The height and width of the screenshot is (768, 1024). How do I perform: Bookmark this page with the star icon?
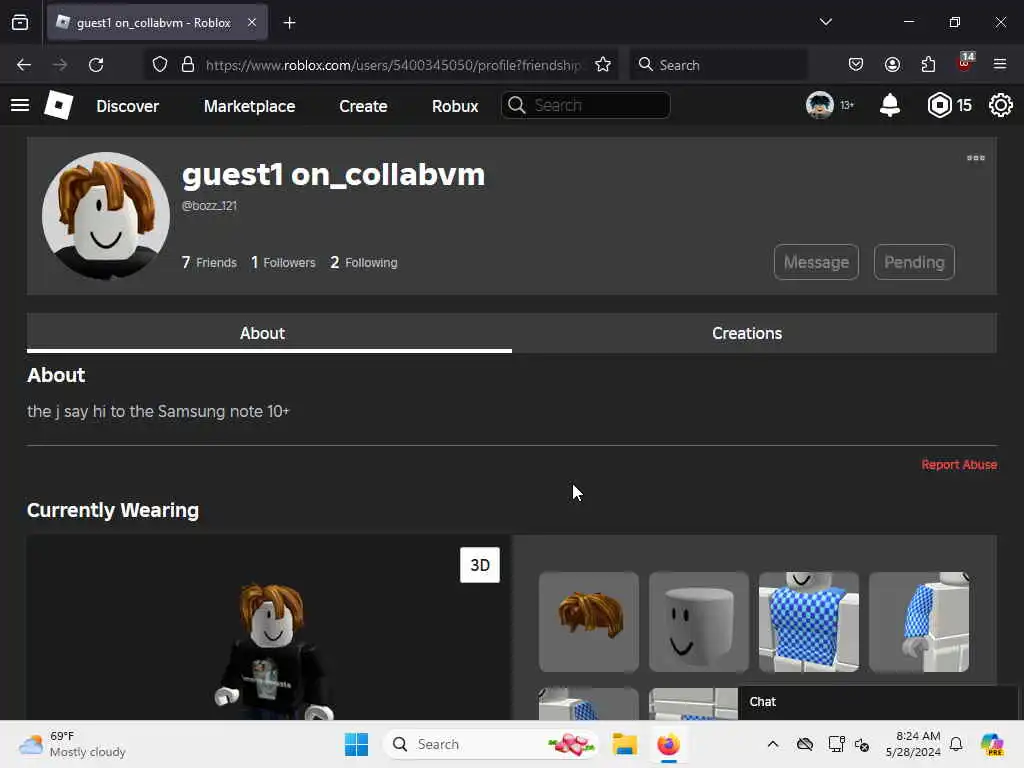tap(603, 65)
